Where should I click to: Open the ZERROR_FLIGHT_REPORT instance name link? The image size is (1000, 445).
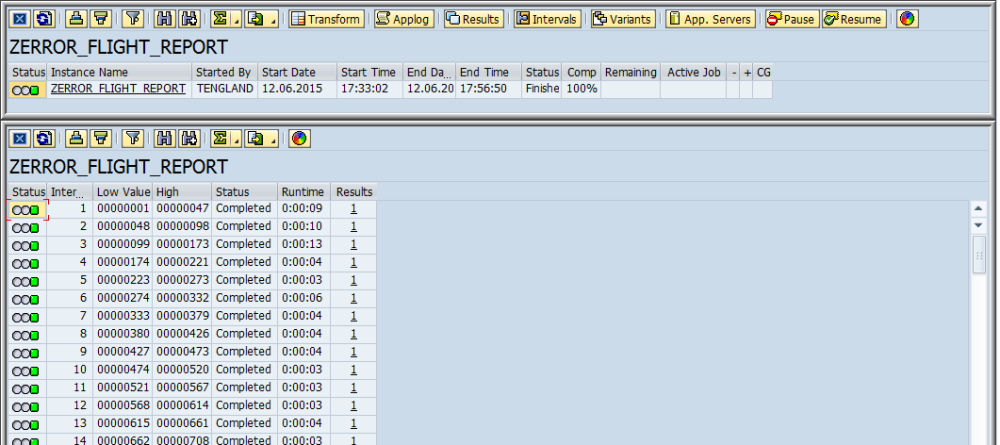pyautogui.click(x=118, y=89)
